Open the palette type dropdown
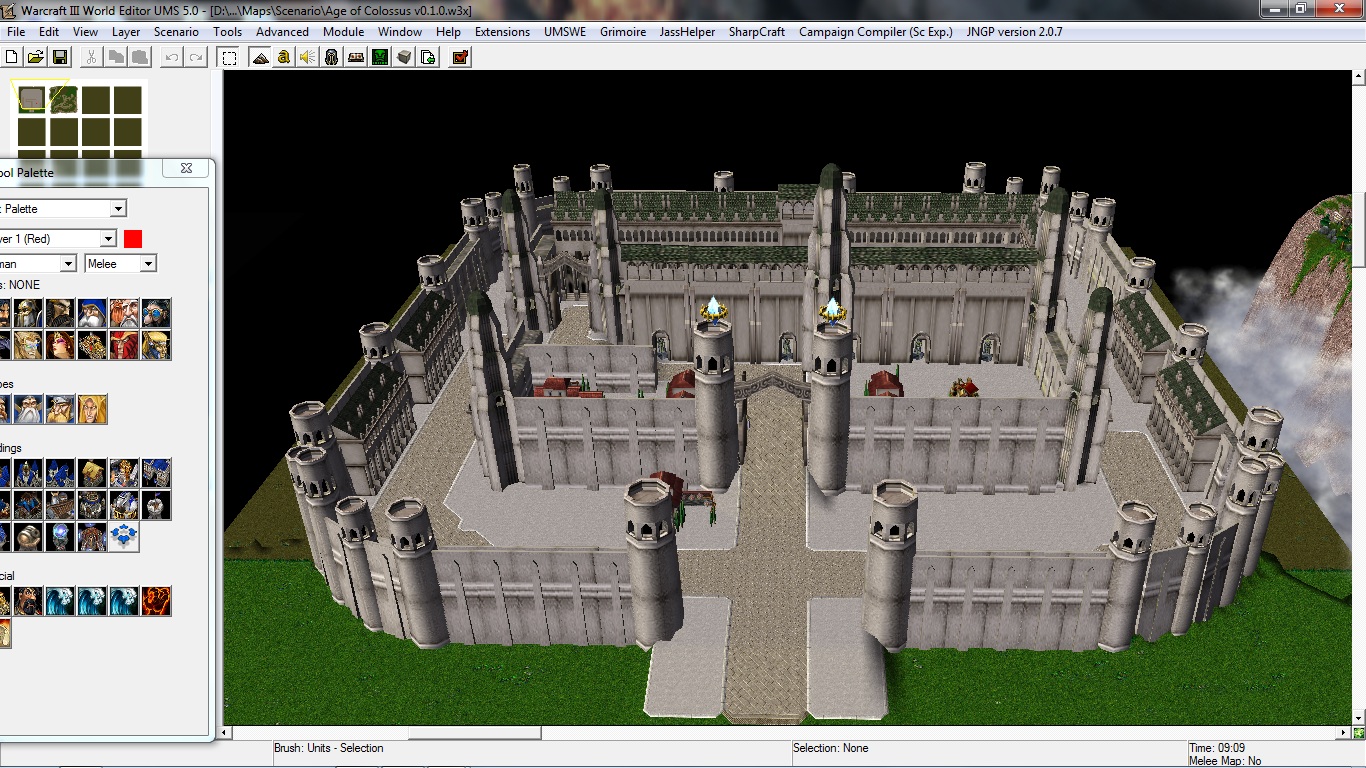This screenshot has height=768, width=1366. click(118, 208)
